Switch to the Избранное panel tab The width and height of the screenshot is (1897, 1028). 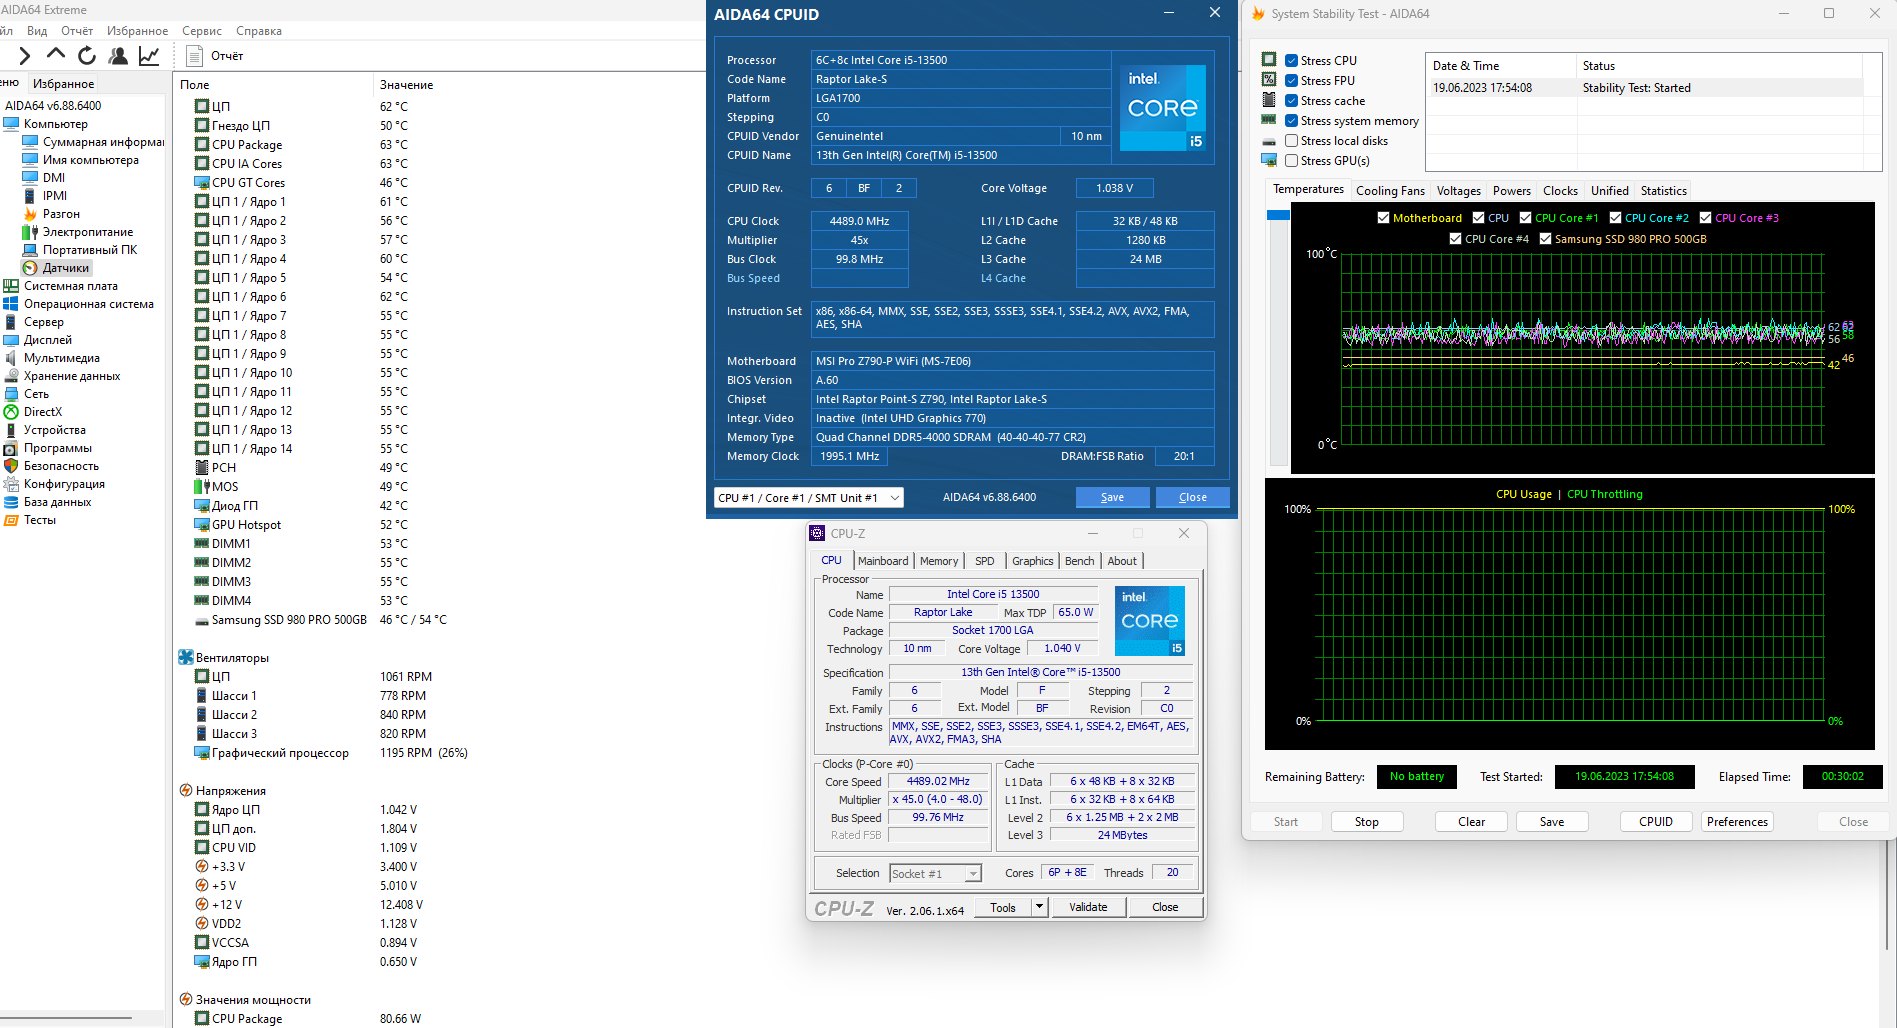click(63, 84)
